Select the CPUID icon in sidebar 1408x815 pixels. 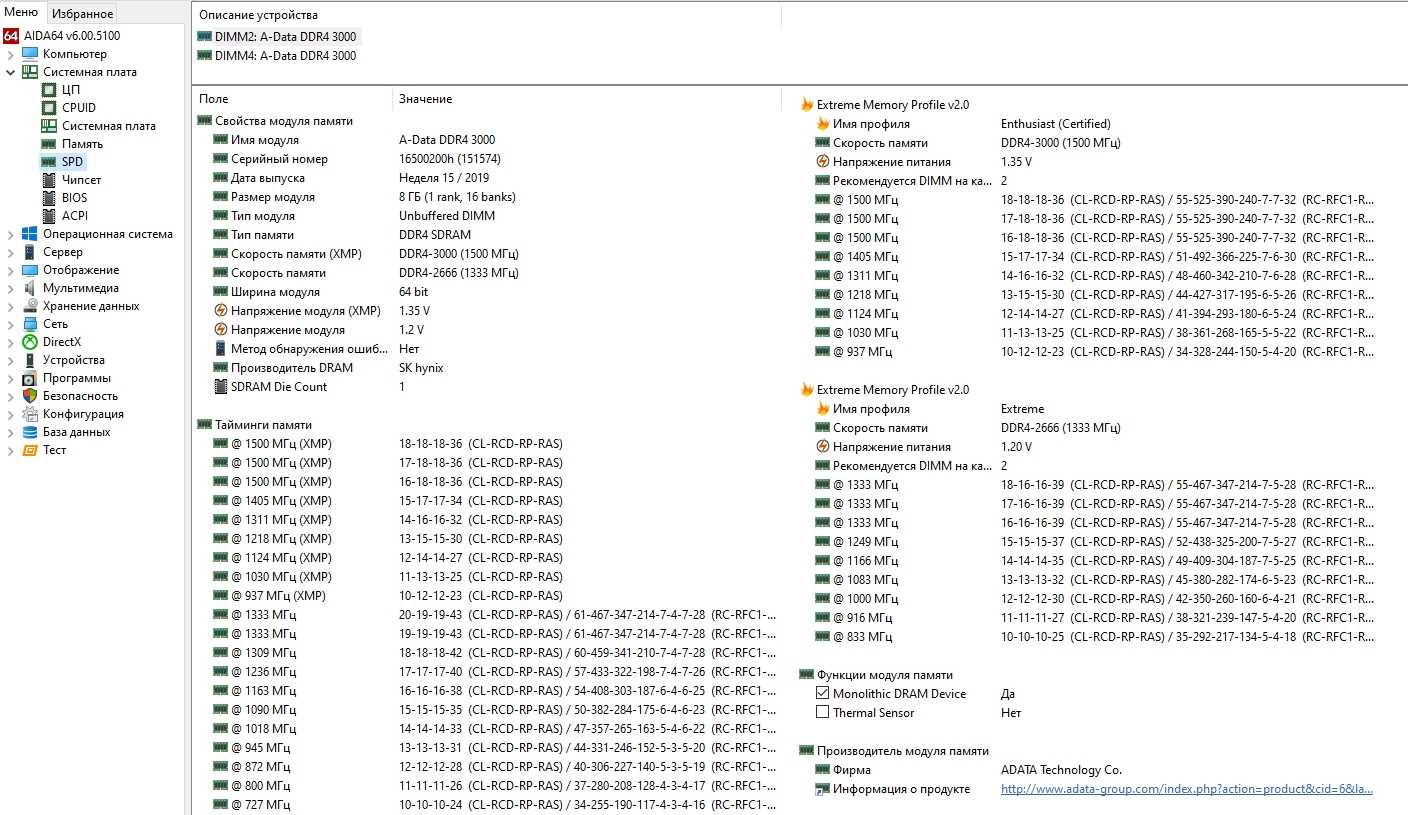point(49,108)
